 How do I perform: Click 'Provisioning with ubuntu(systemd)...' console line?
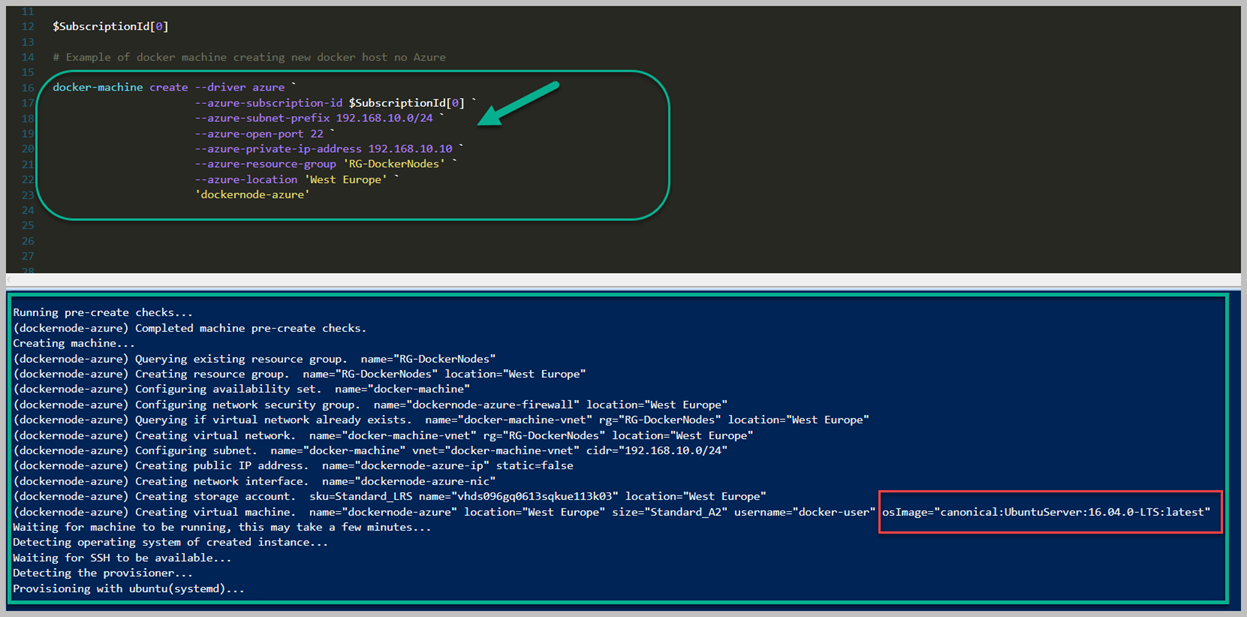tap(129, 589)
